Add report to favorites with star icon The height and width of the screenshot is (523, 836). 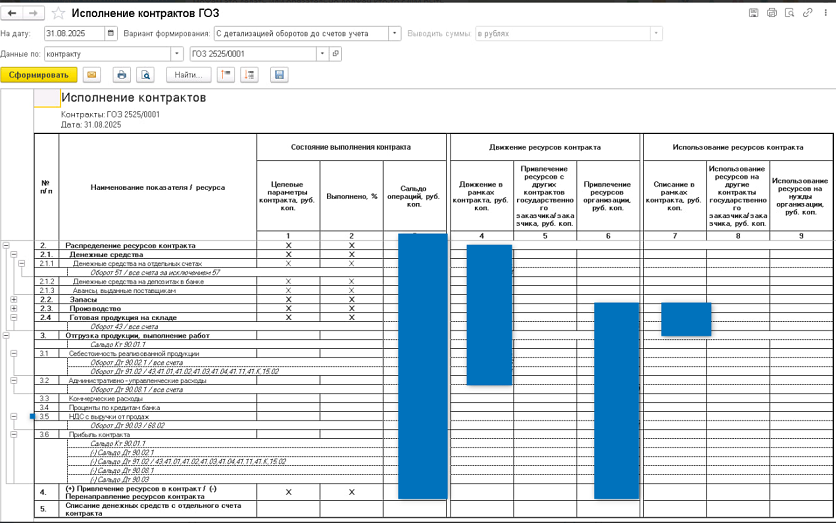59,13
